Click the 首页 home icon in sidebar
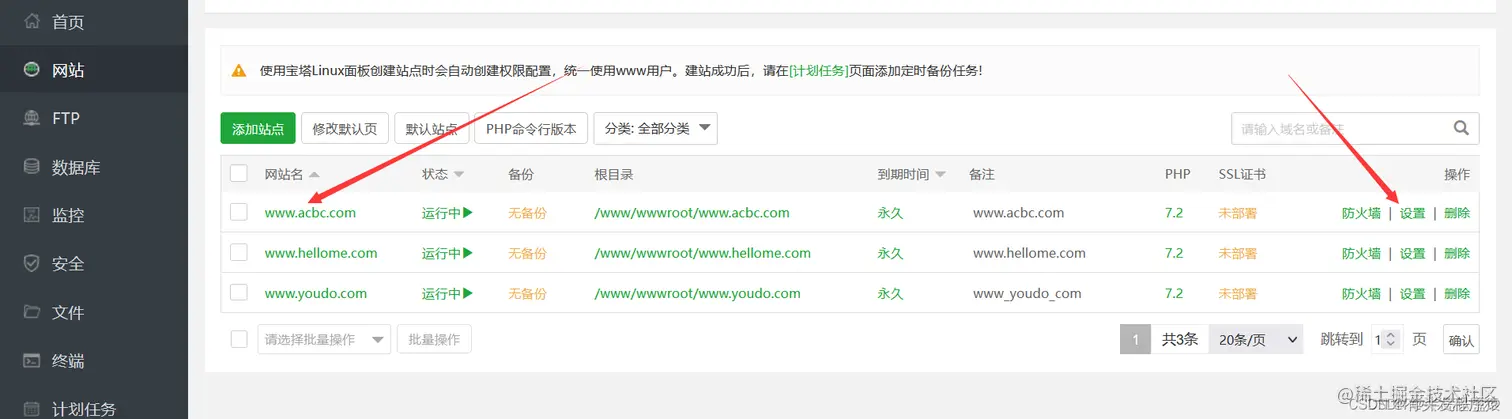 click(x=32, y=21)
